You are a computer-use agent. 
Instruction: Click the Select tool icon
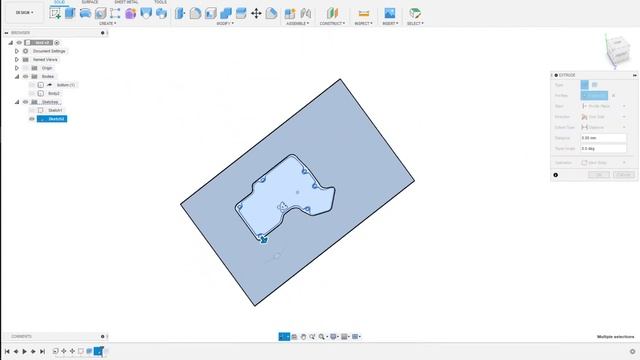[415, 13]
